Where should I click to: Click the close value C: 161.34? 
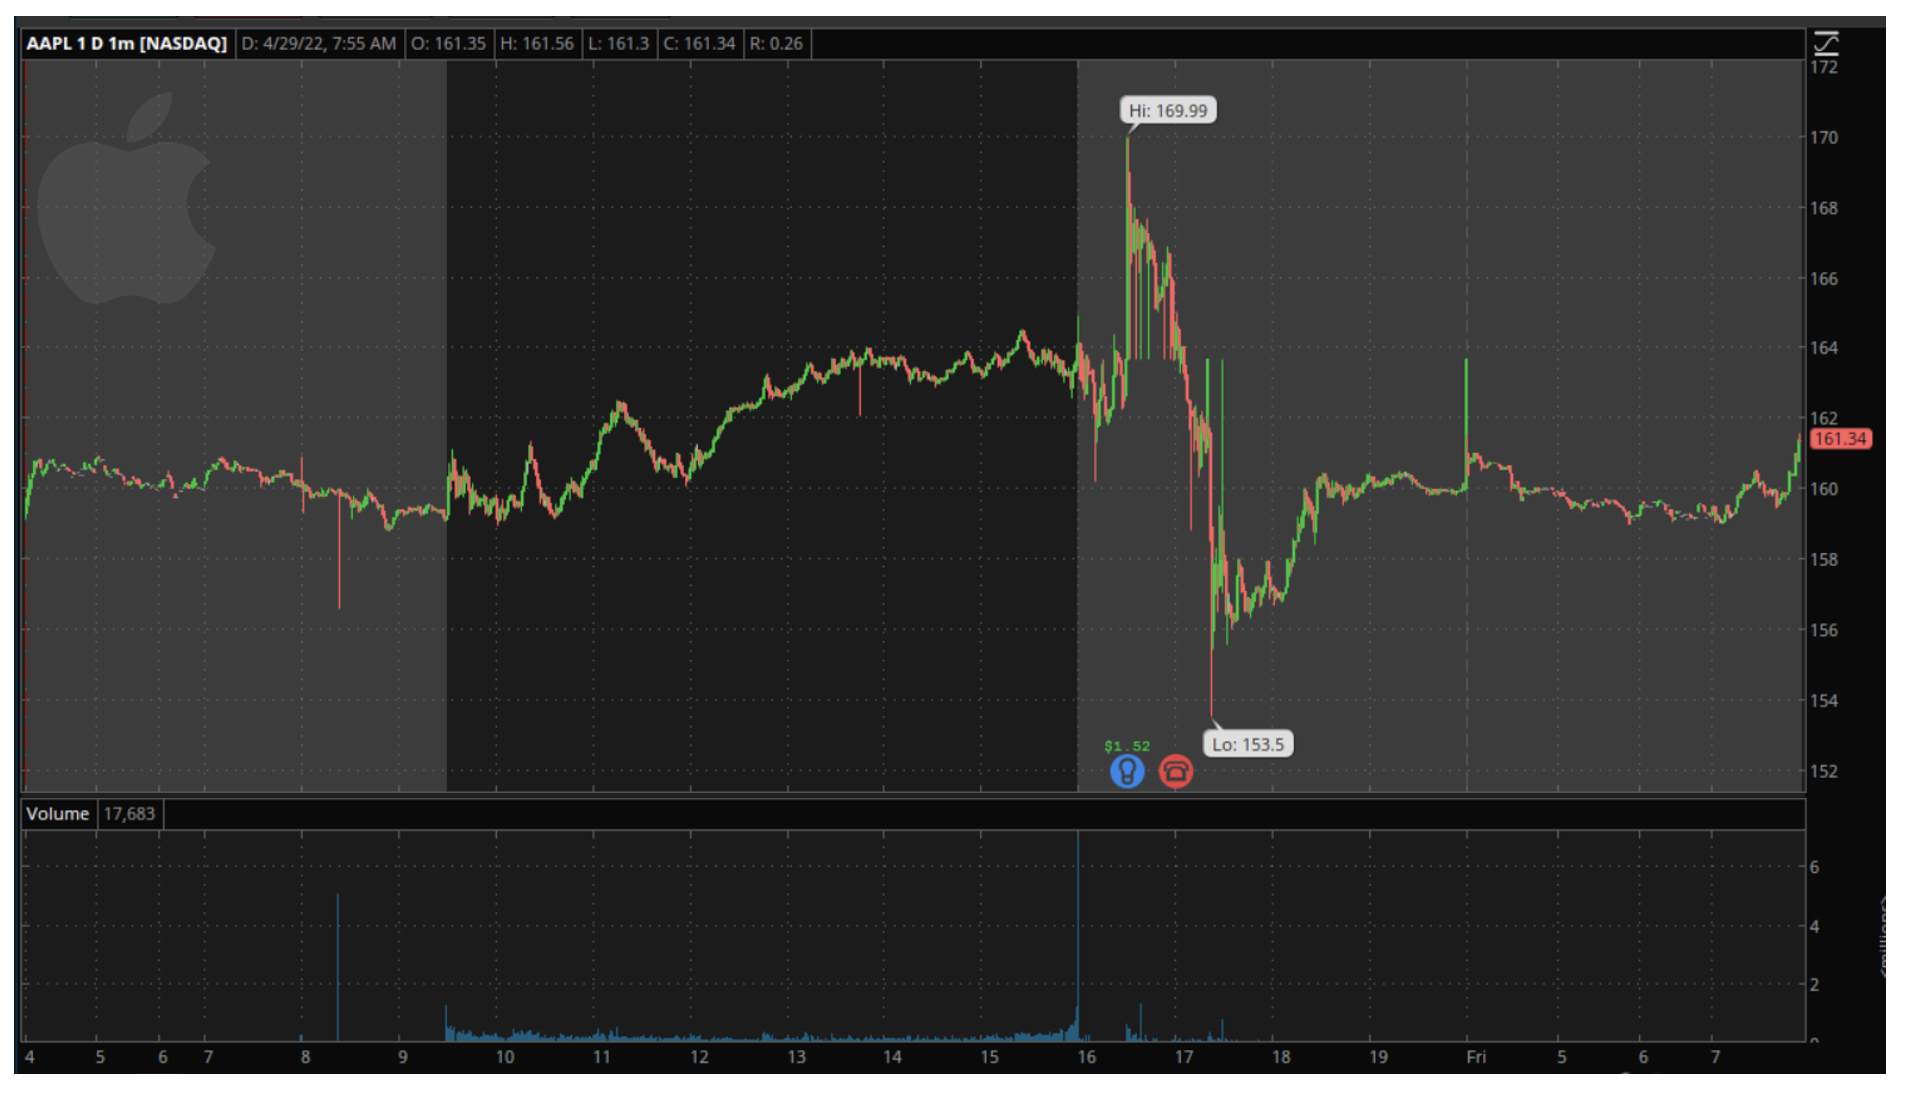click(699, 43)
